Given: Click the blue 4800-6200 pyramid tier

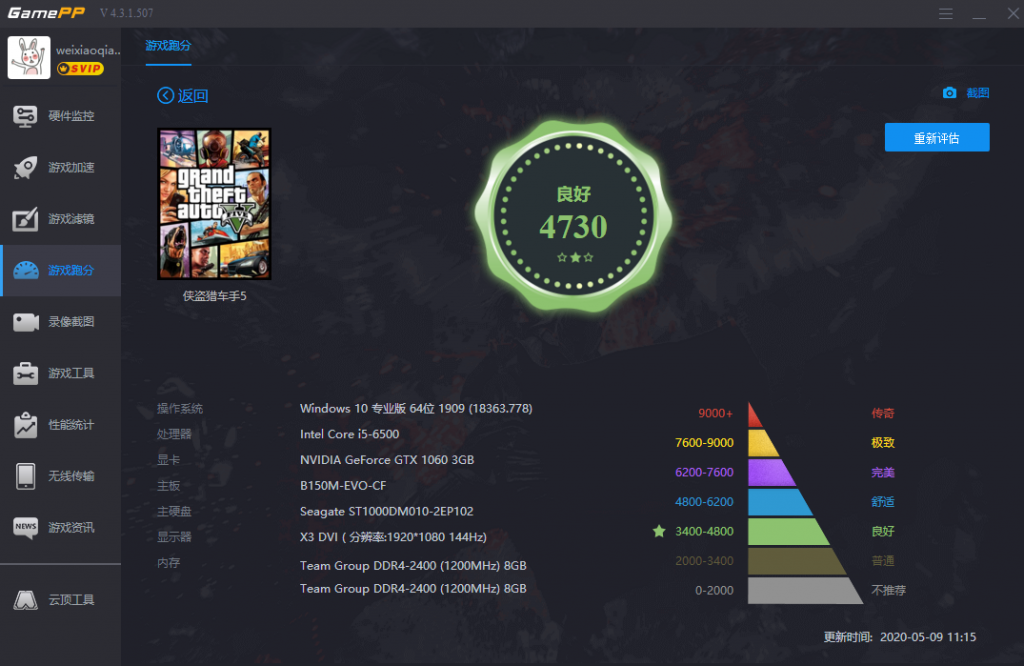Looking at the screenshot, I should [x=778, y=502].
